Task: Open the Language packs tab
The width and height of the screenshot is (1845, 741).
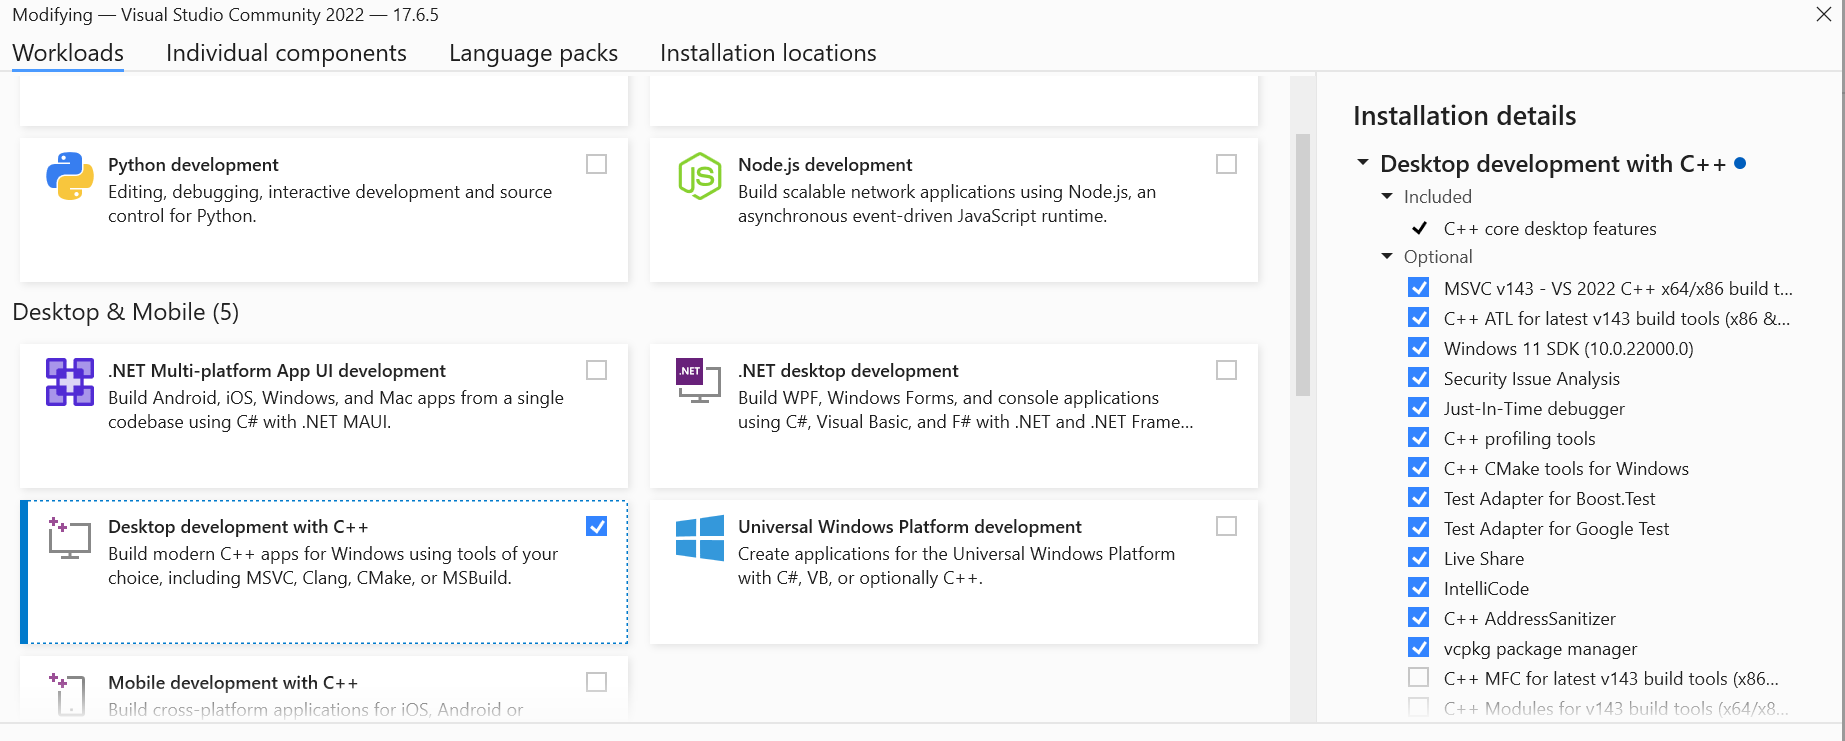Action: [x=533, y=53]
